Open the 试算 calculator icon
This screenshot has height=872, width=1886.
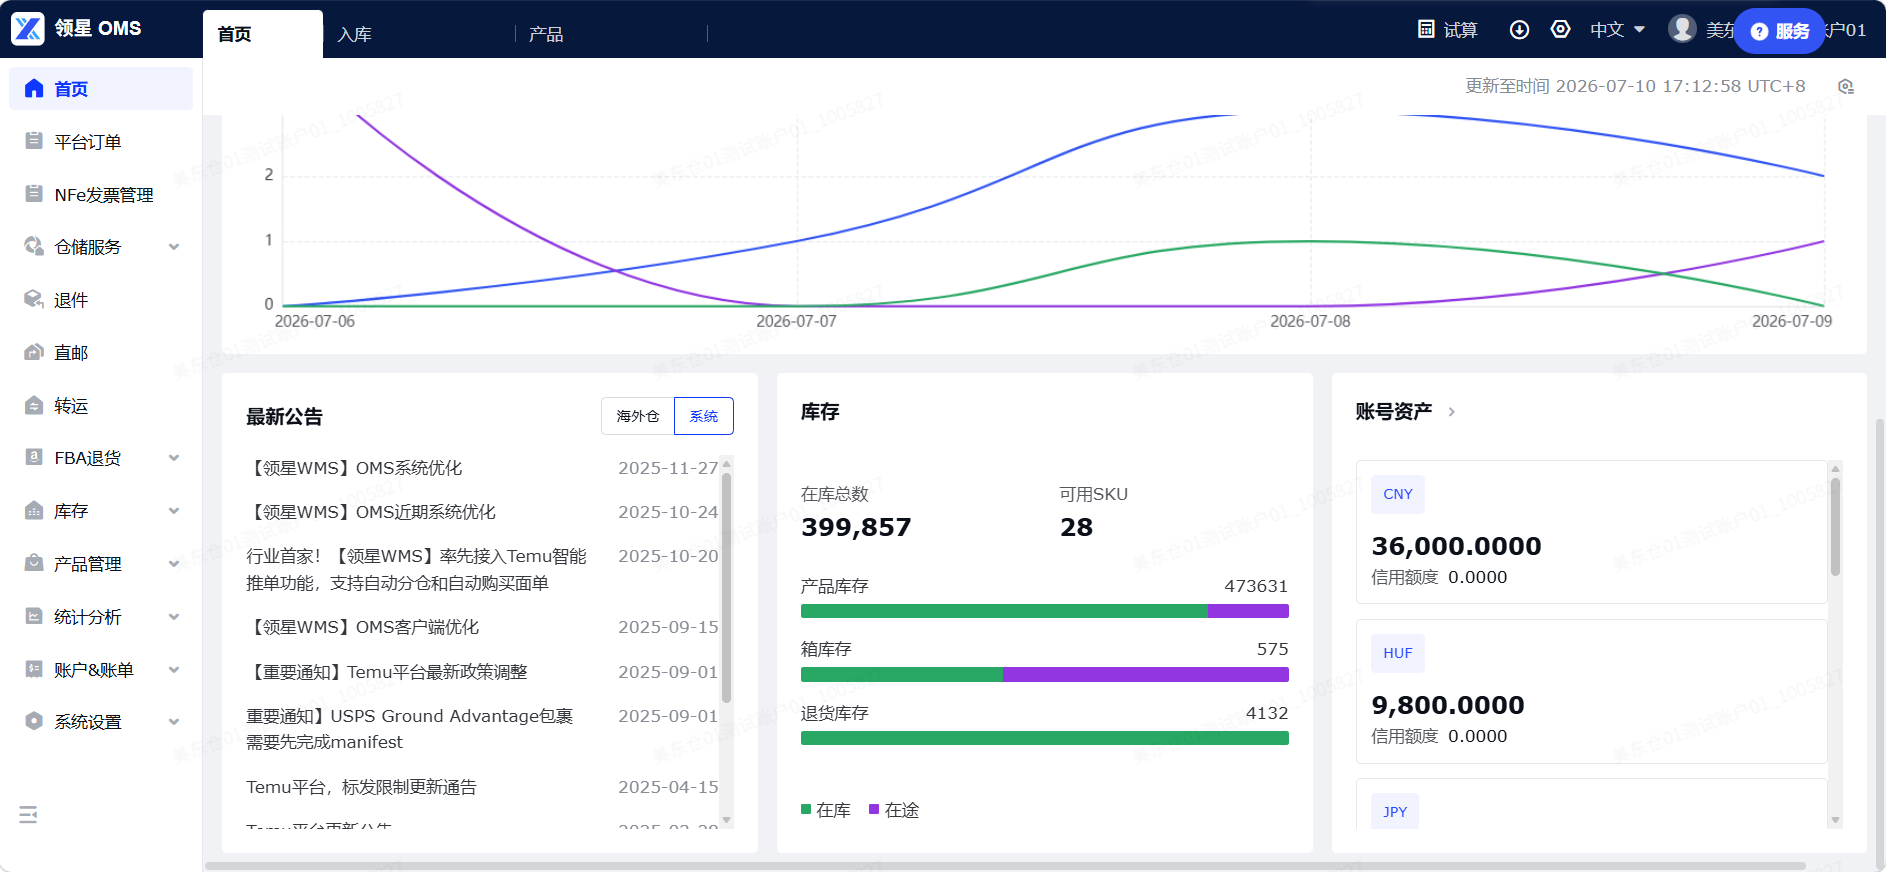(x=1427, y=29)
